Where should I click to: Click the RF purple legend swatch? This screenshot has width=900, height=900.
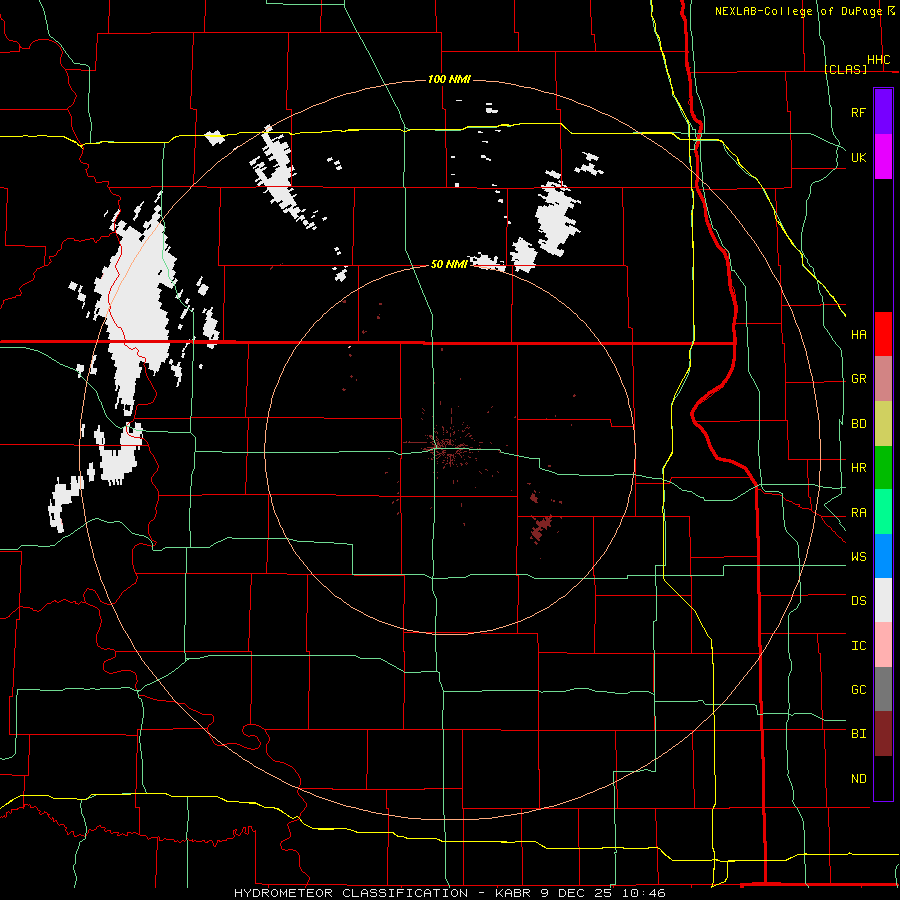click(x=883, y=112)
